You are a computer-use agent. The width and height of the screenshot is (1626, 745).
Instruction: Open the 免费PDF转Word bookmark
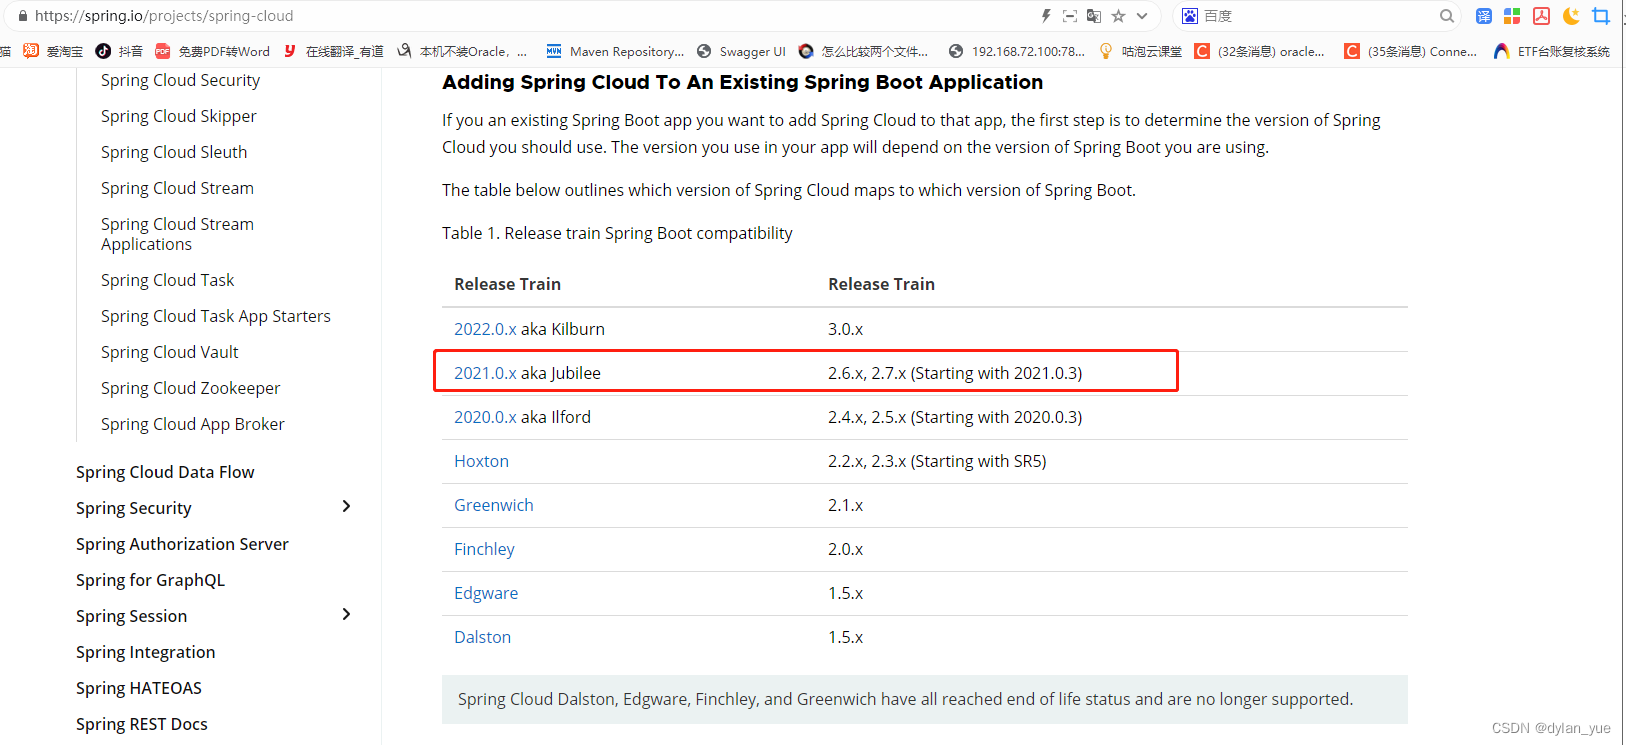(x=212, y=51)
